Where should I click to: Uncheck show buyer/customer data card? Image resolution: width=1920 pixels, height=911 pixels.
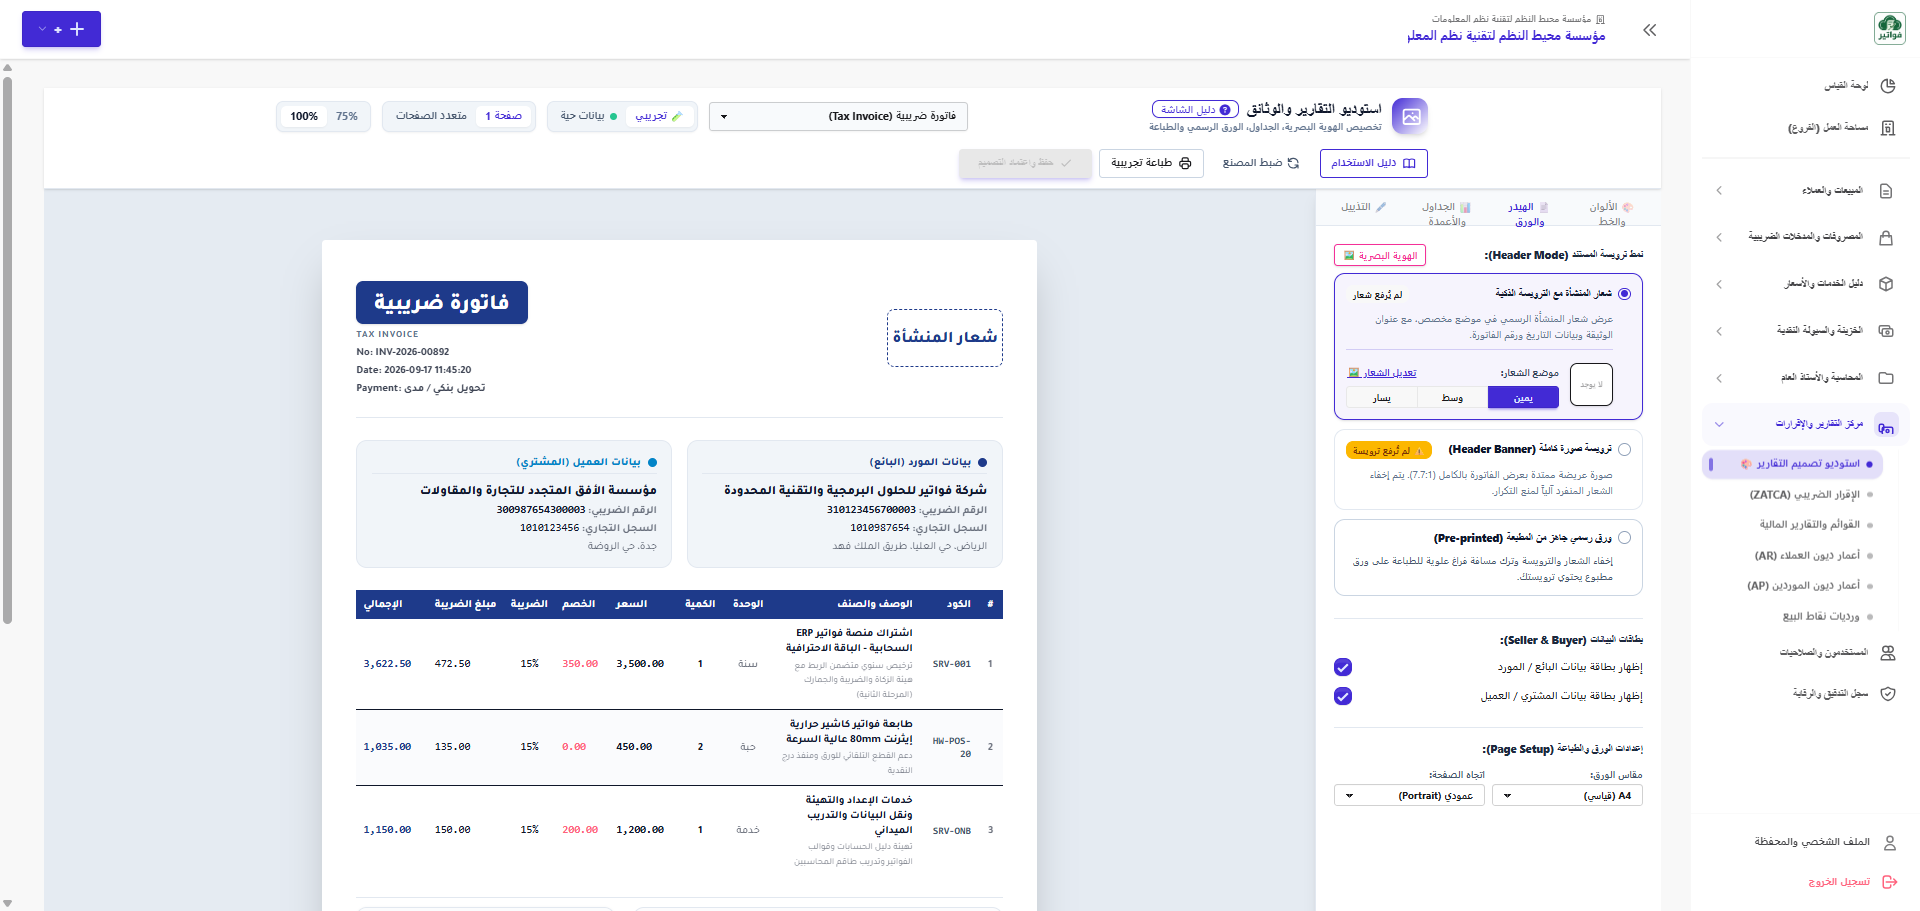click(1343, 696)
